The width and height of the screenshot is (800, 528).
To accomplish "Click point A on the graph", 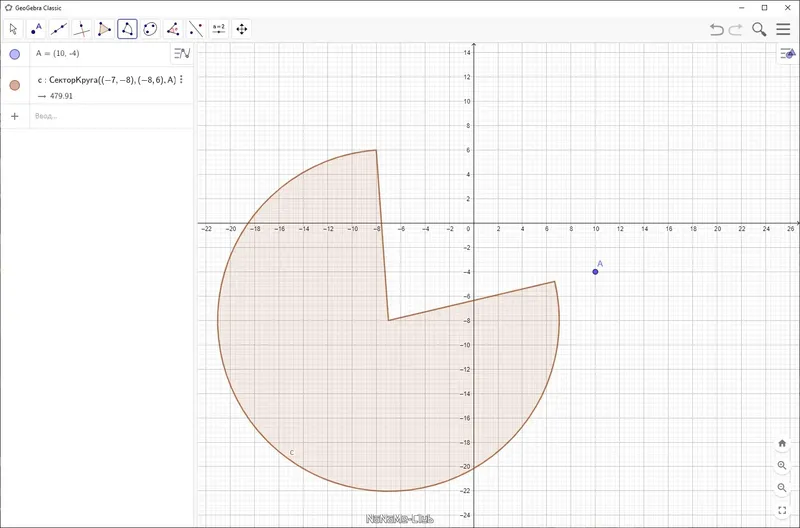I will 595,272.
